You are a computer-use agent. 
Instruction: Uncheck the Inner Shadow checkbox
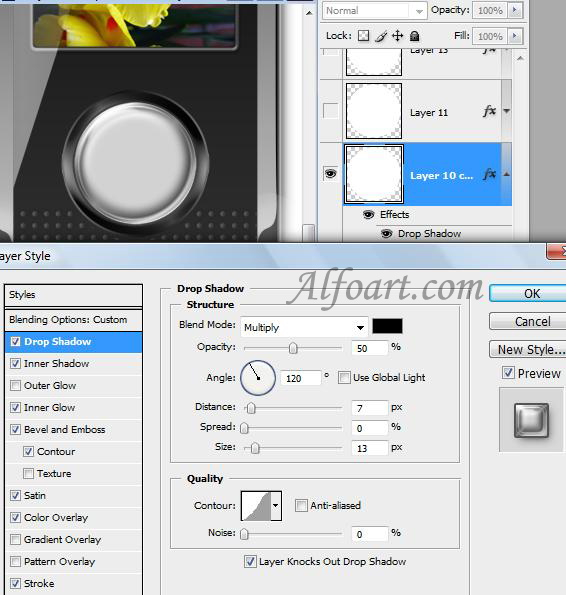click(x=15, y=364)
